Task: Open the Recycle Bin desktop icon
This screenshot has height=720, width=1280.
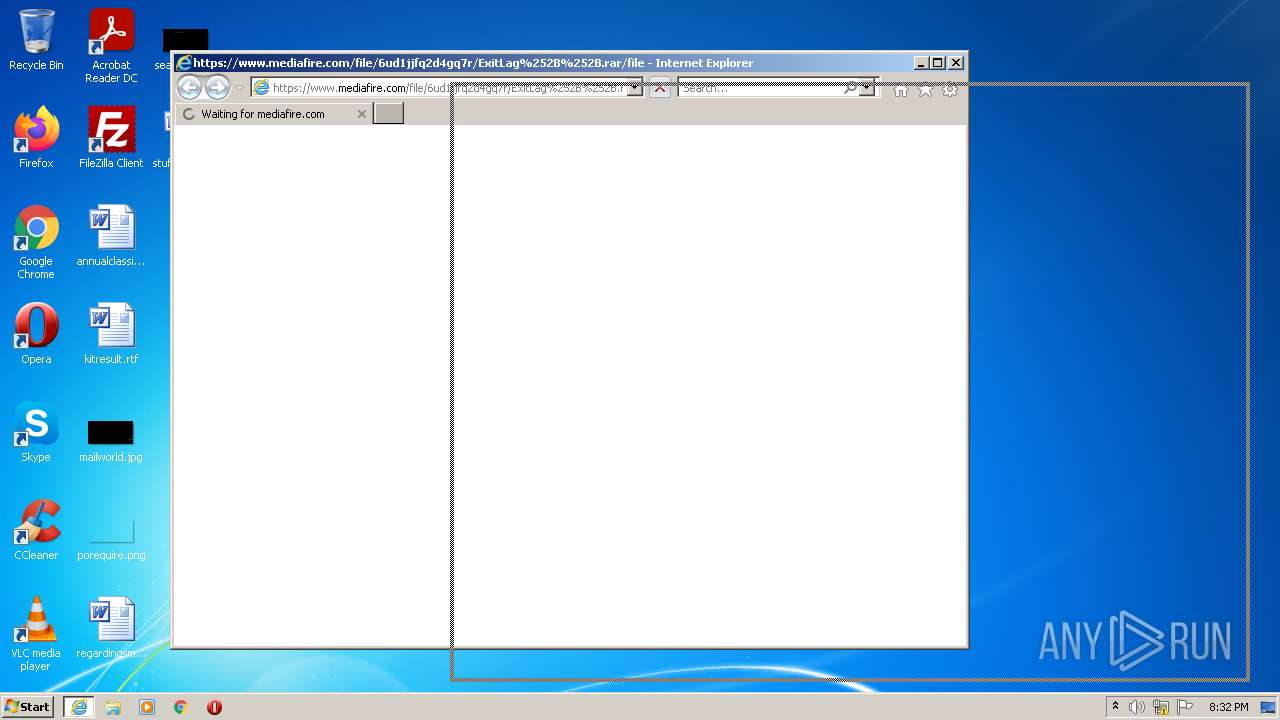Action: click(x=36, y=40)
